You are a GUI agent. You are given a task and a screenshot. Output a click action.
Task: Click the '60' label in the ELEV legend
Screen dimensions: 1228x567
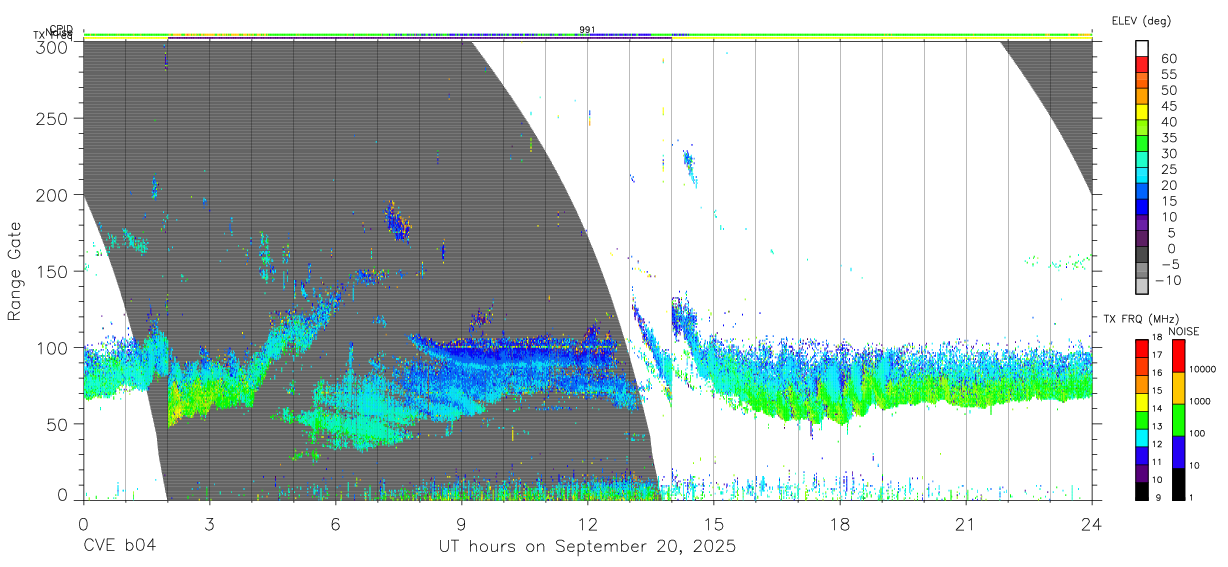tap(1168, 58)
